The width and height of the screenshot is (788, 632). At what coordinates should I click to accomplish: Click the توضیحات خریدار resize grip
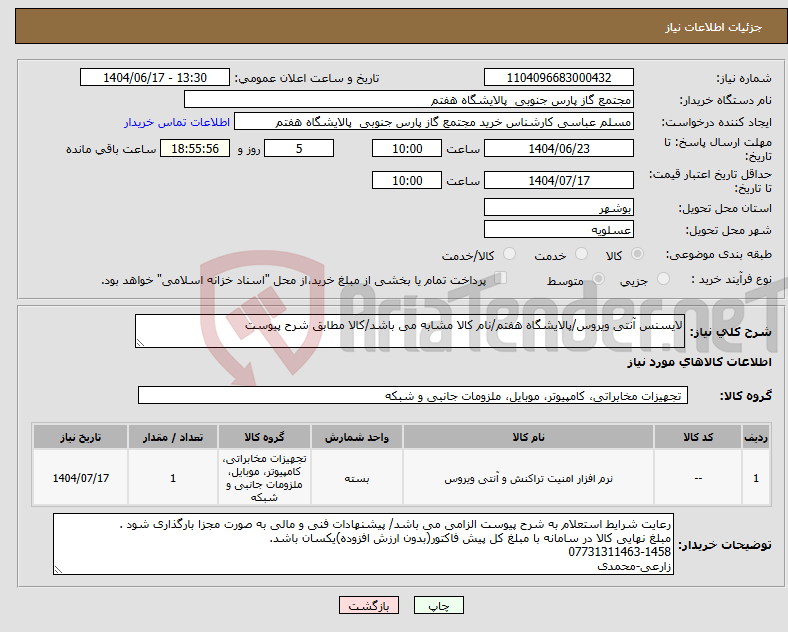58,570
